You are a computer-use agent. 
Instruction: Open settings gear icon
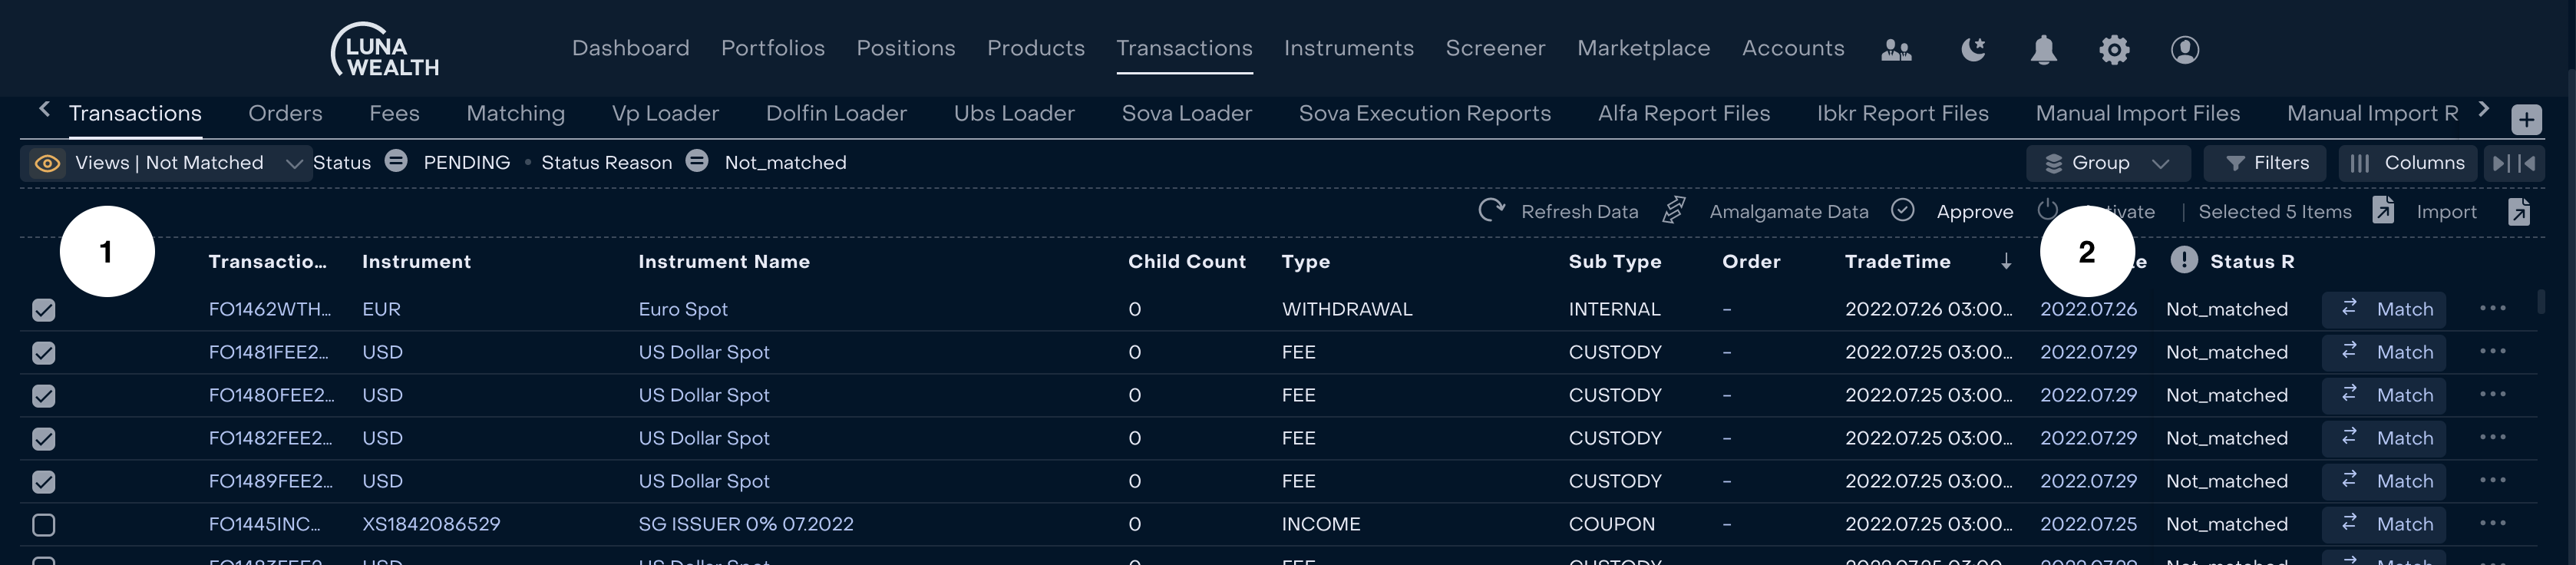tap(2114, 49)
